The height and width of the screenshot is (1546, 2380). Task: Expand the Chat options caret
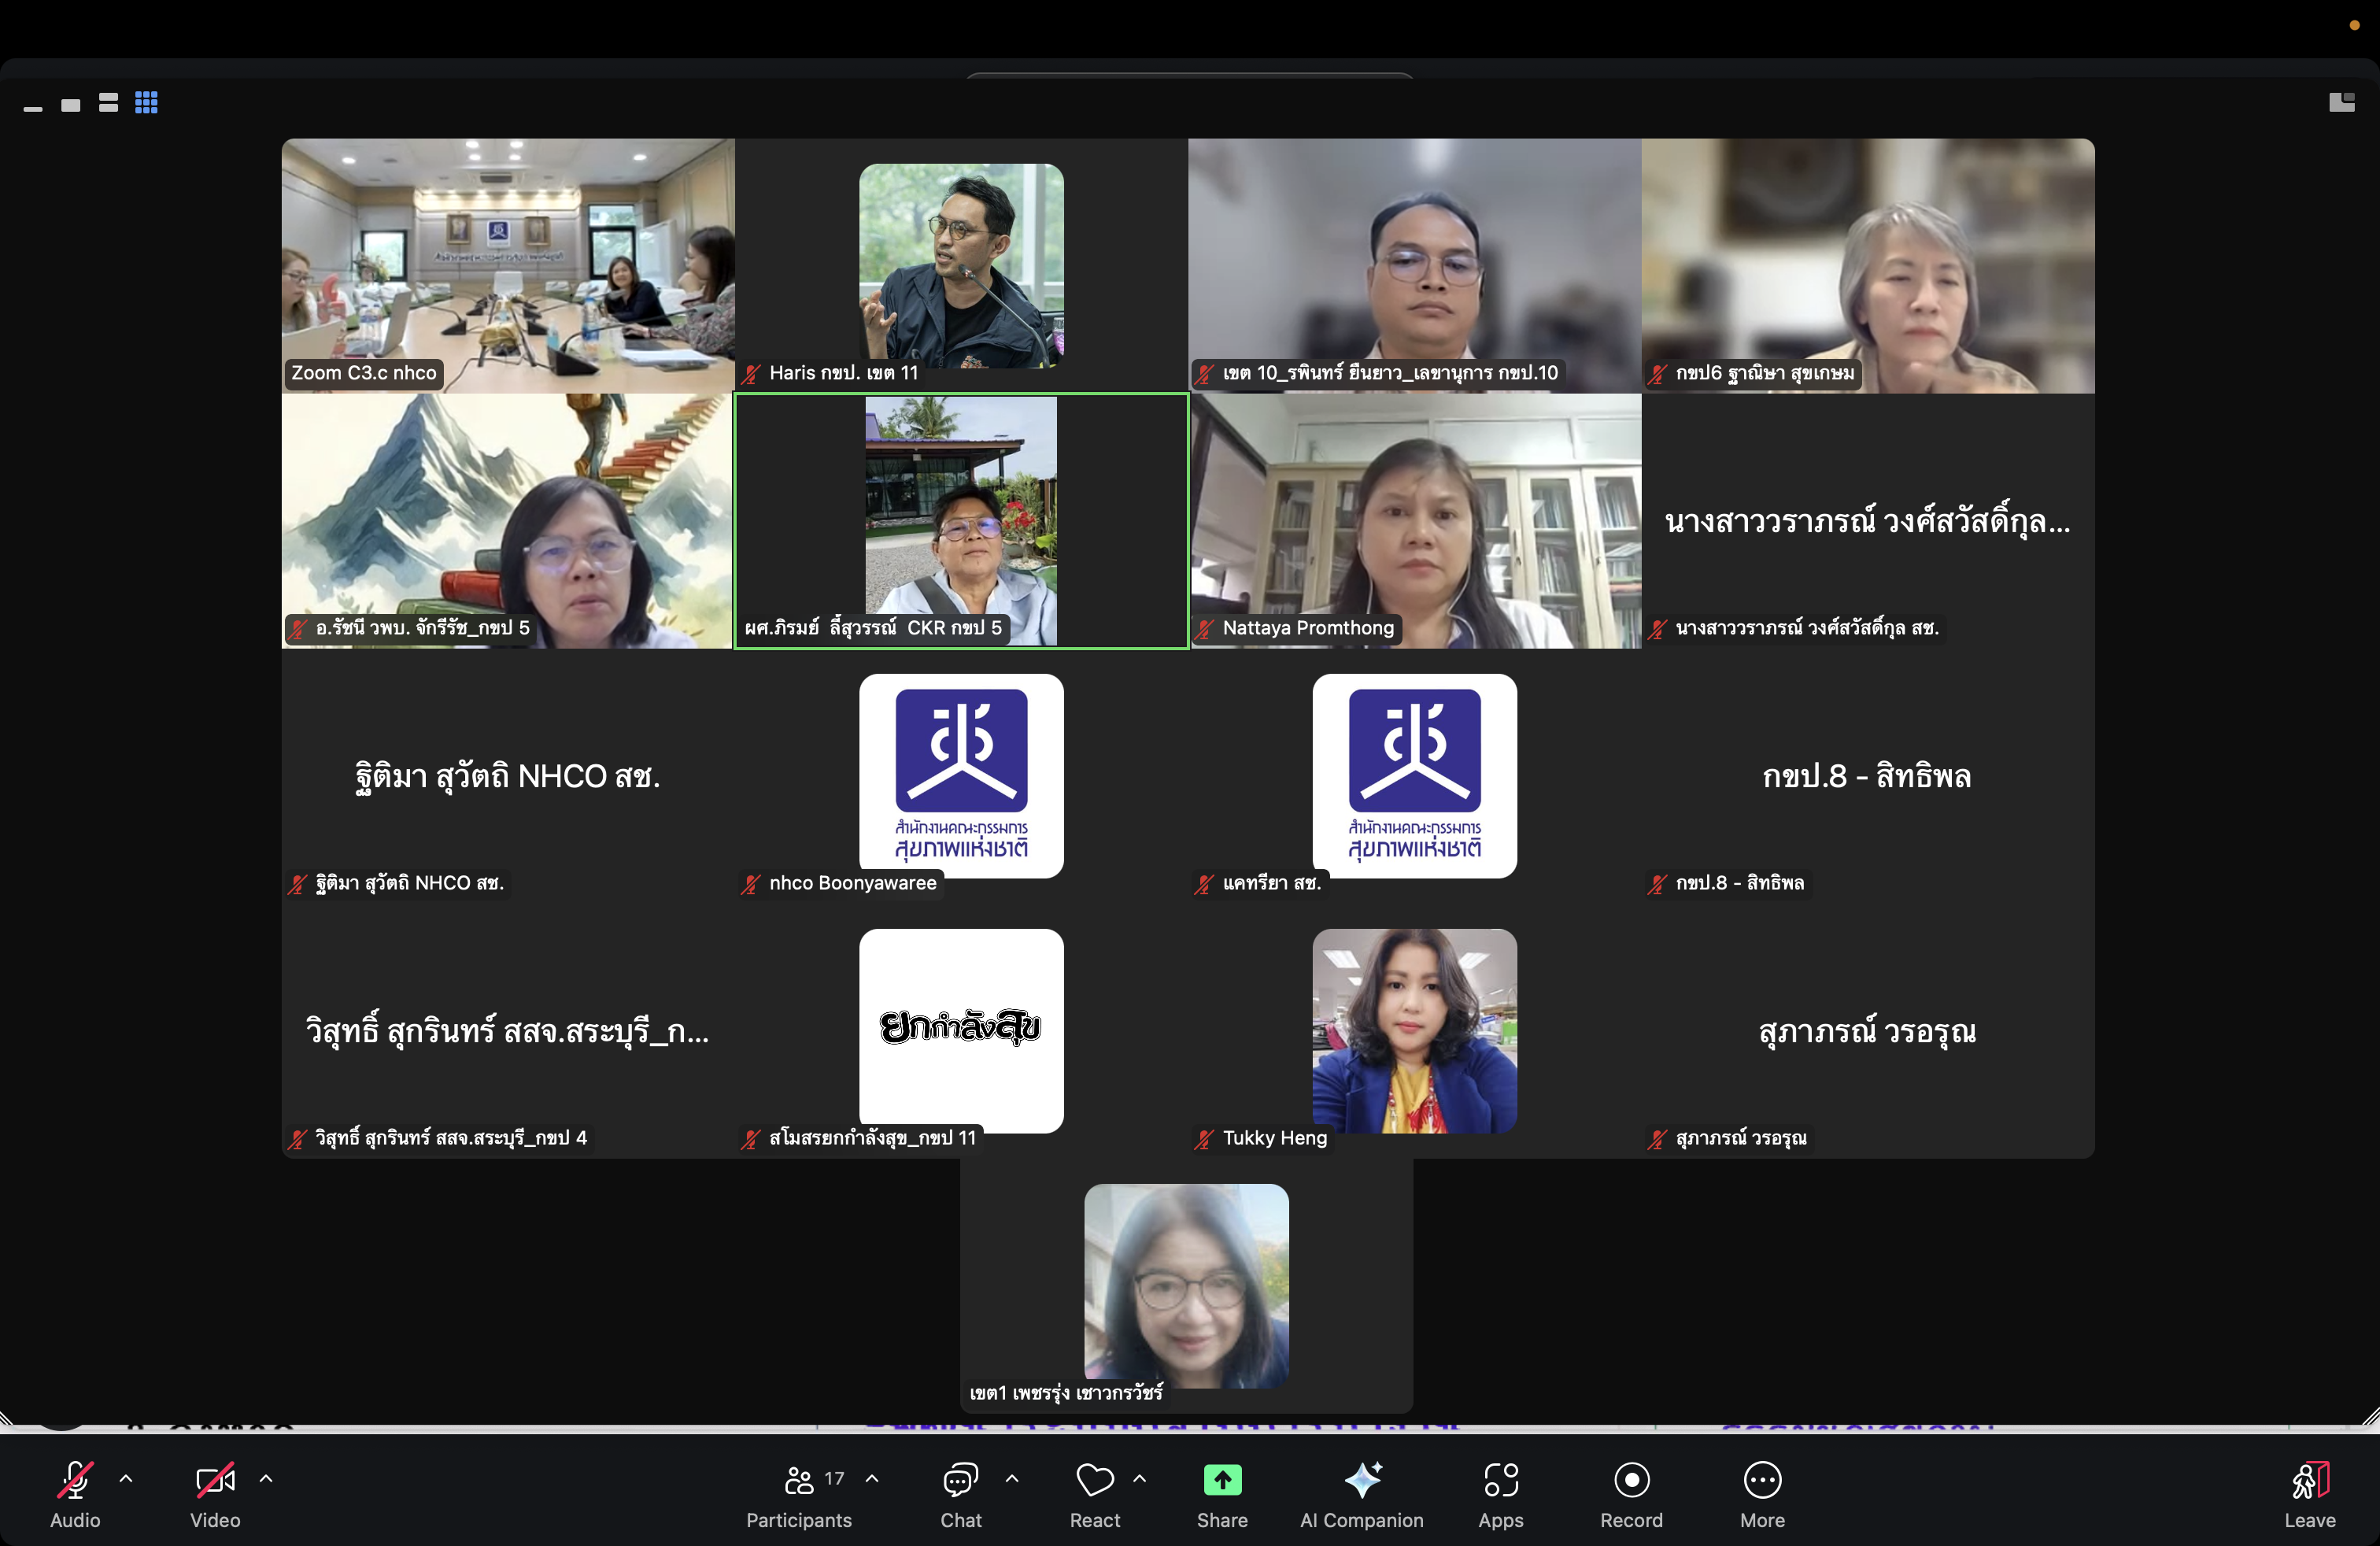point(1012,1478)
